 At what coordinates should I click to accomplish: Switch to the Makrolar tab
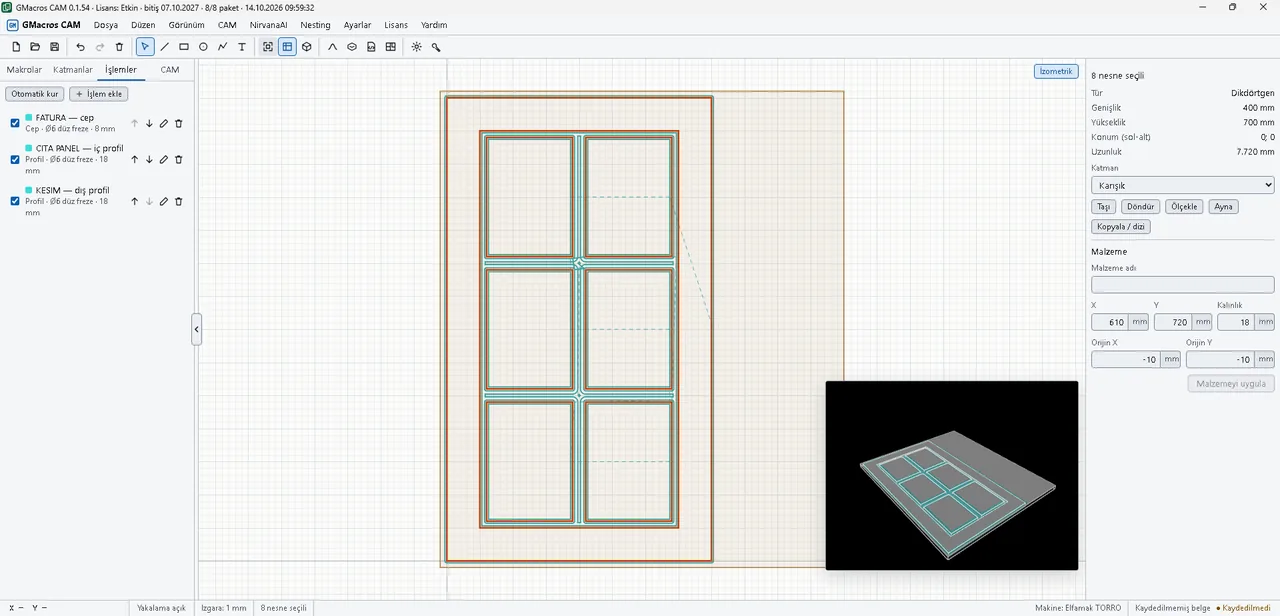click(x=24, y=70)
